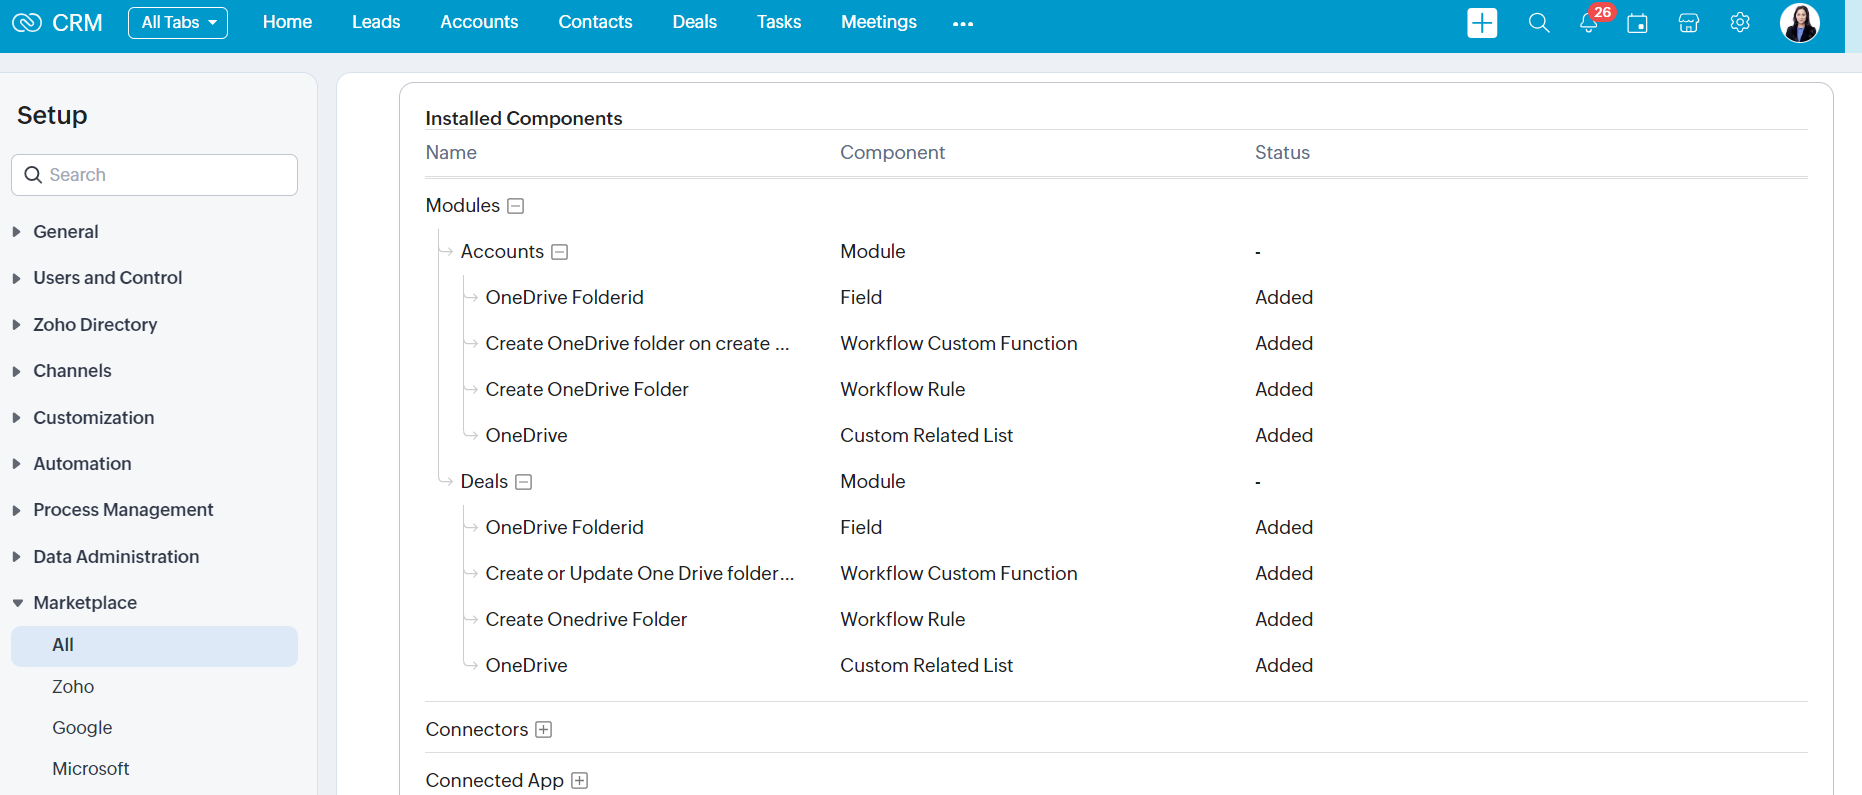Expand the Automation section
This screenshot has height=795, width=1862.
tap(82, 464)
